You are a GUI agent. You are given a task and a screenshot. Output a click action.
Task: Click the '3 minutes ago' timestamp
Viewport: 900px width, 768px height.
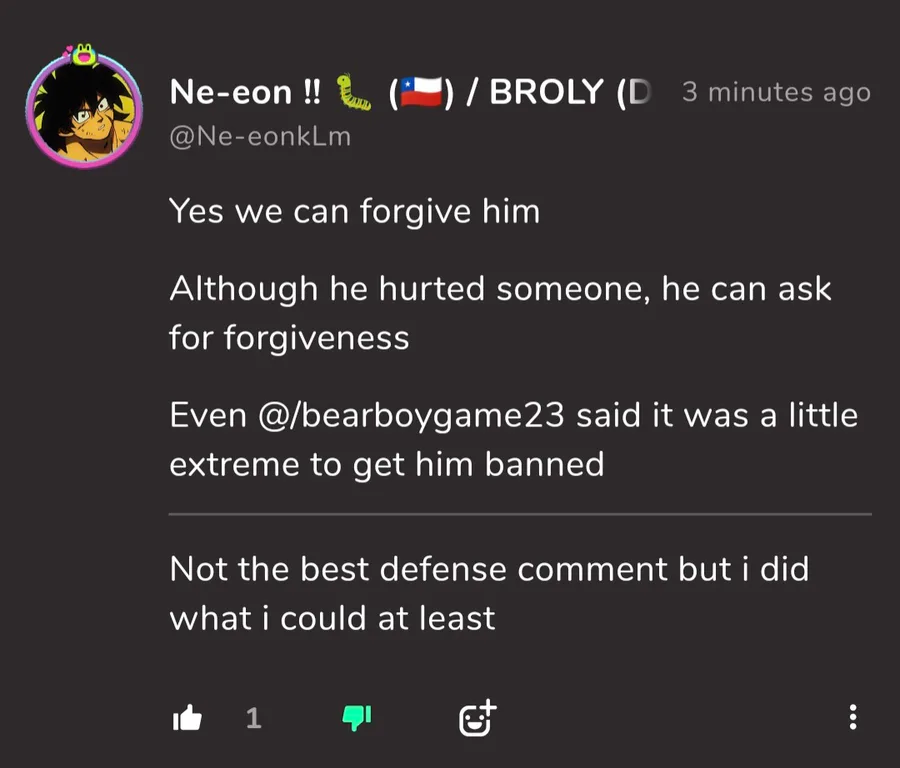point(776,93)
